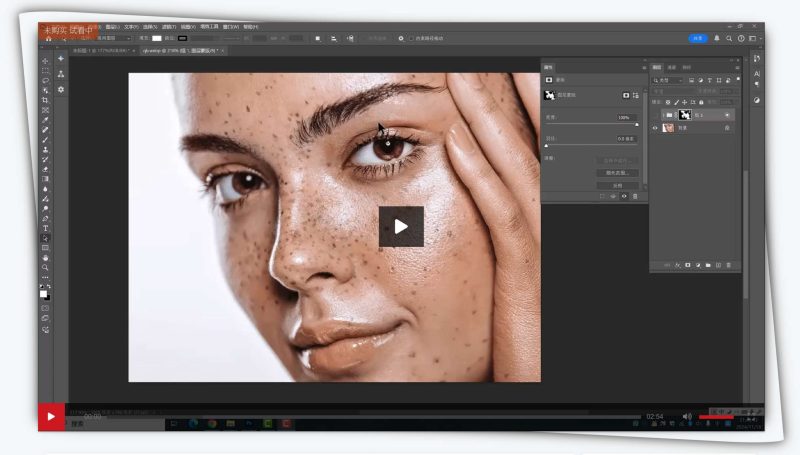Image resolution: width=800 pixels, height=455 pixels.
Task: Toggle the checkbox next to the gear in options bar
Action: pos(410,38)
